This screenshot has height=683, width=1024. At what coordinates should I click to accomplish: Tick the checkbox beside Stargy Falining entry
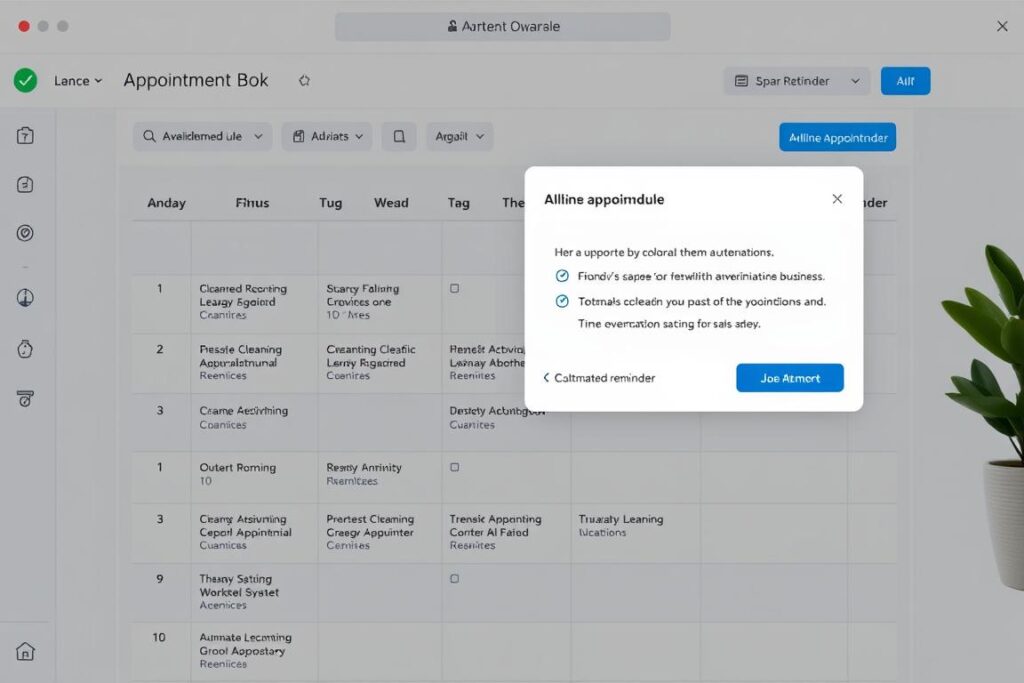click(x=454, y=288)
